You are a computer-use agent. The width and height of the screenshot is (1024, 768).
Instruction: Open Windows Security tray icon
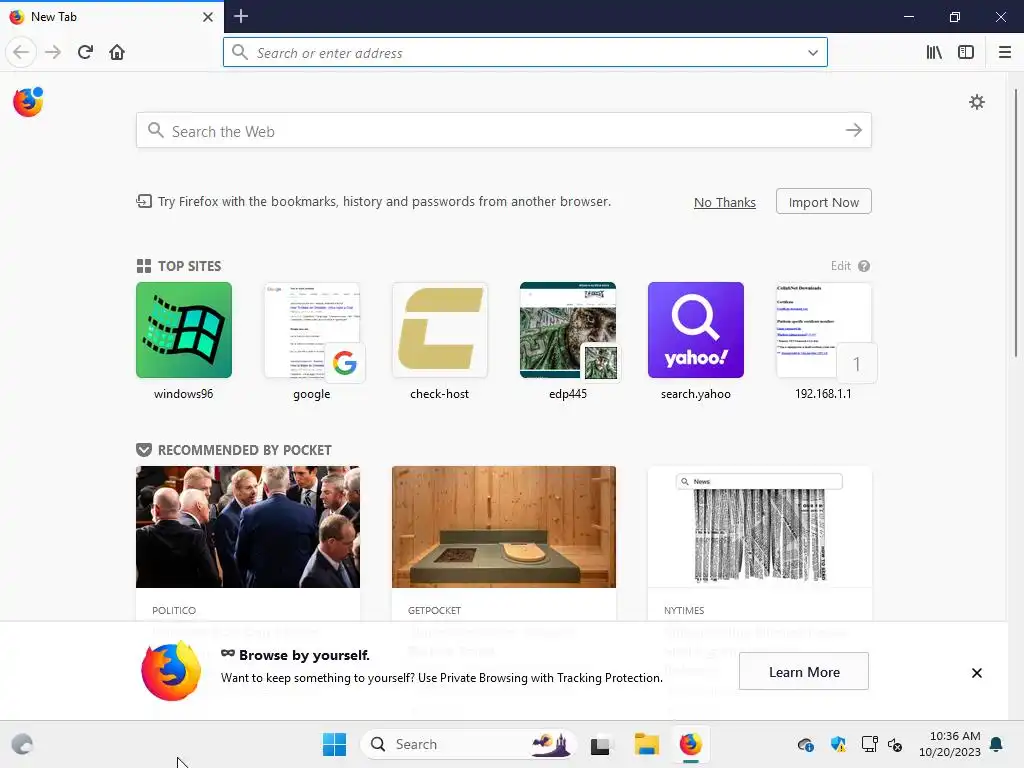click(838, 744)
